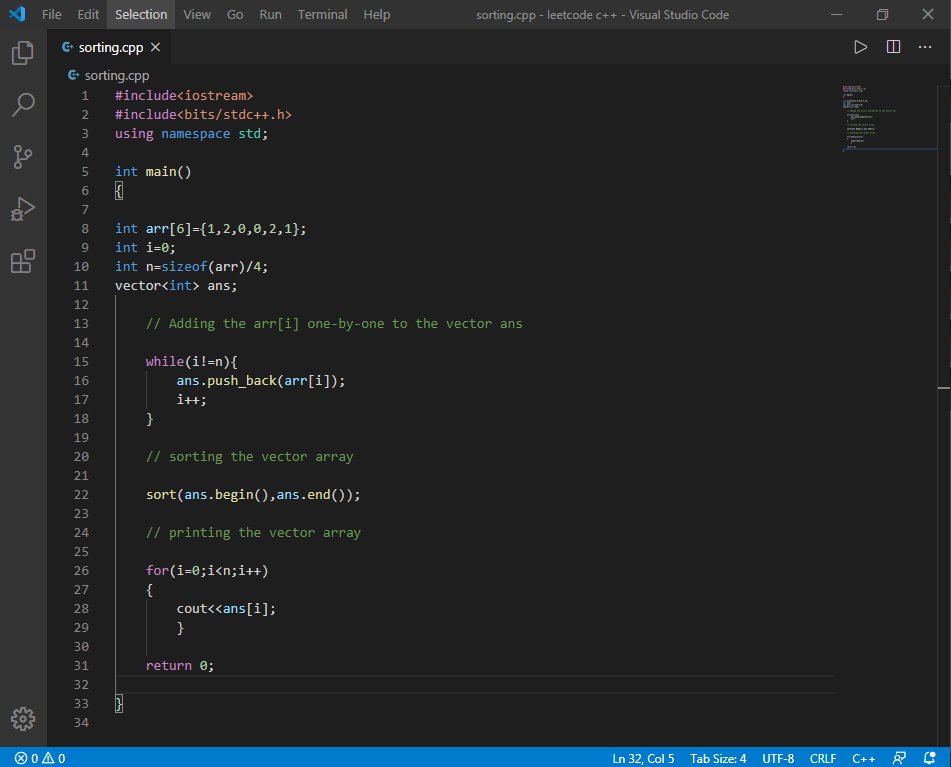Image resolution: width=951 pixels, height=767 pixels.
Task: Open the Edit menu
Action: tap(88, 15)
